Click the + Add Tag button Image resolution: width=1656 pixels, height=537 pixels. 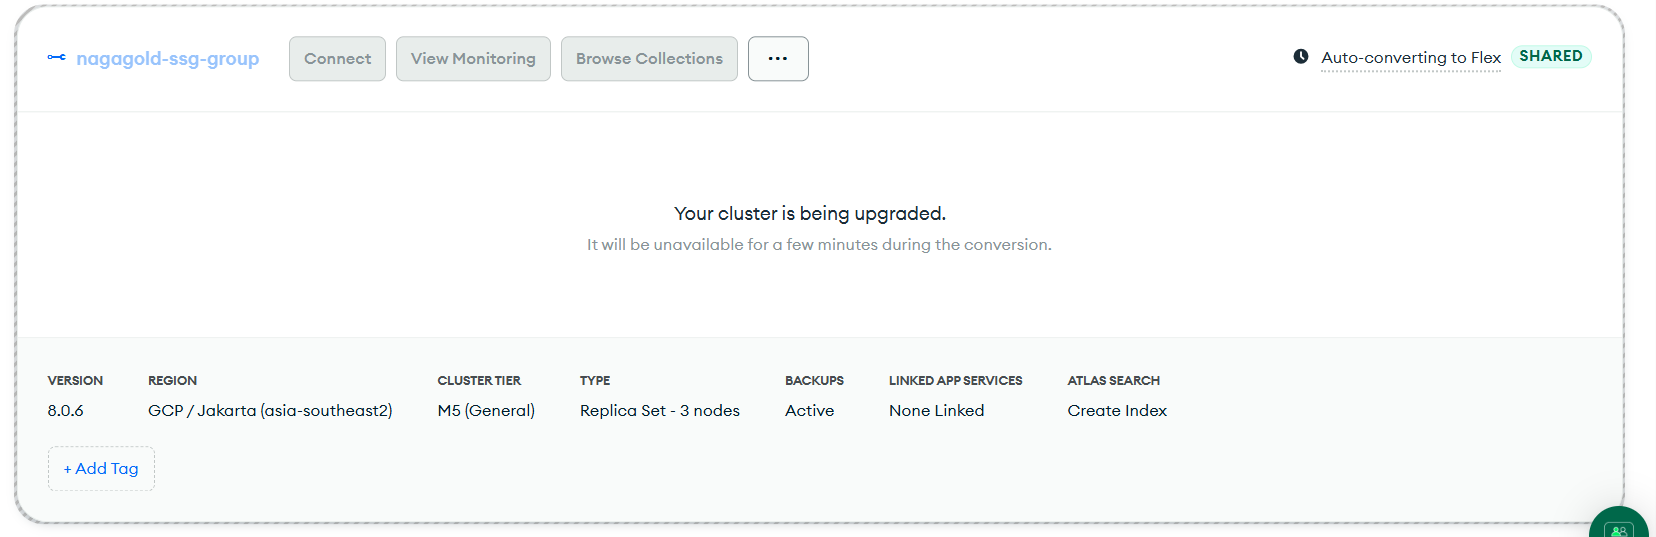point(101,469)
